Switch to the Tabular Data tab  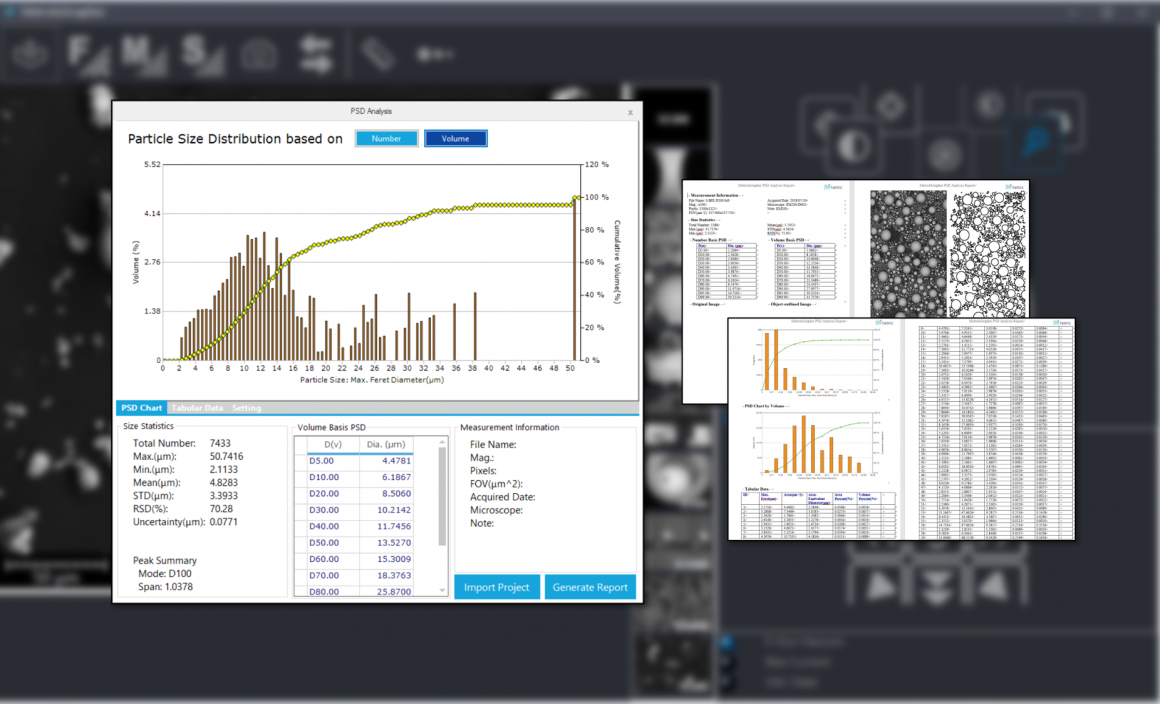tap(197, 407)
